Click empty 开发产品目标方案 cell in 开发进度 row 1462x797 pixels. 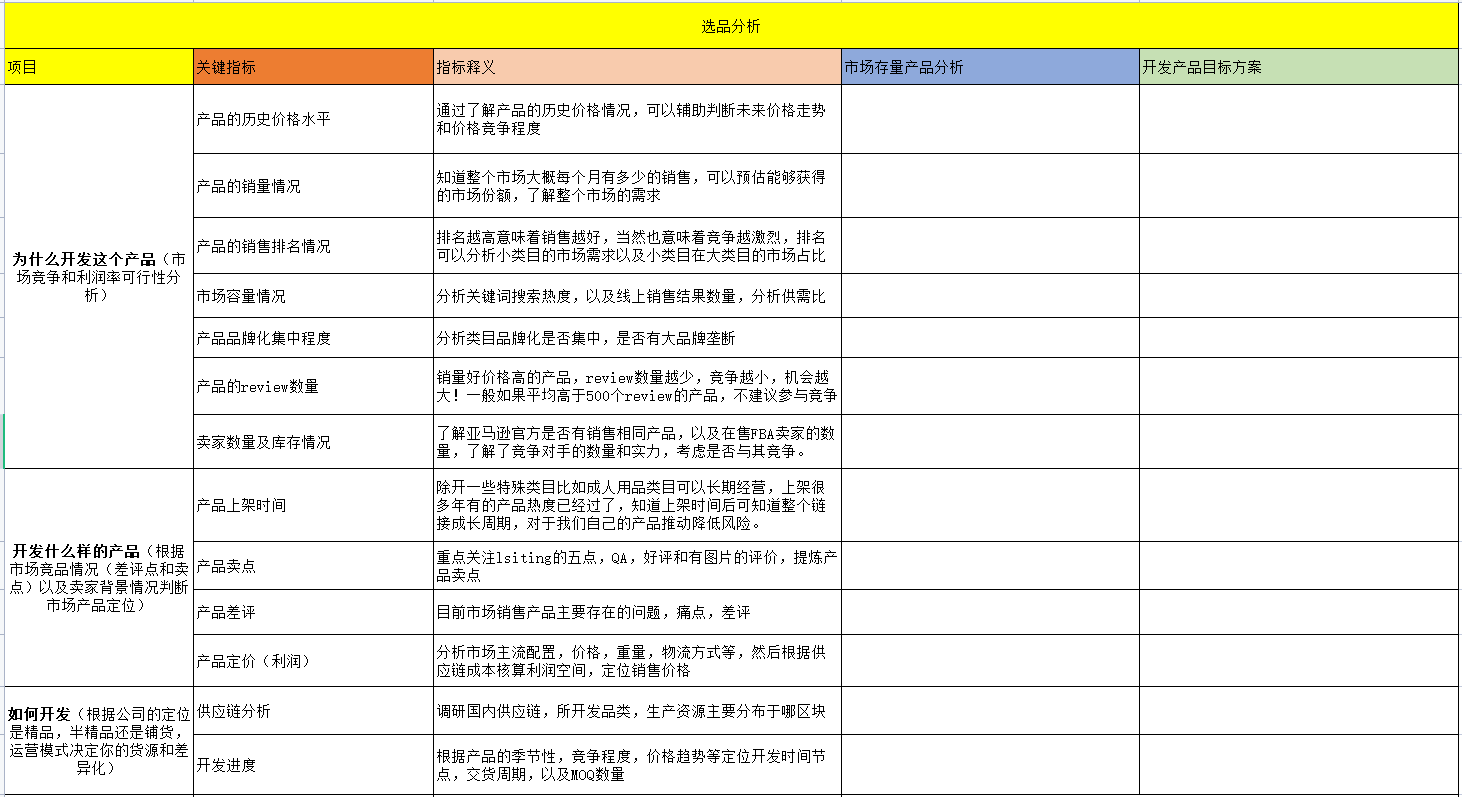1299,765
